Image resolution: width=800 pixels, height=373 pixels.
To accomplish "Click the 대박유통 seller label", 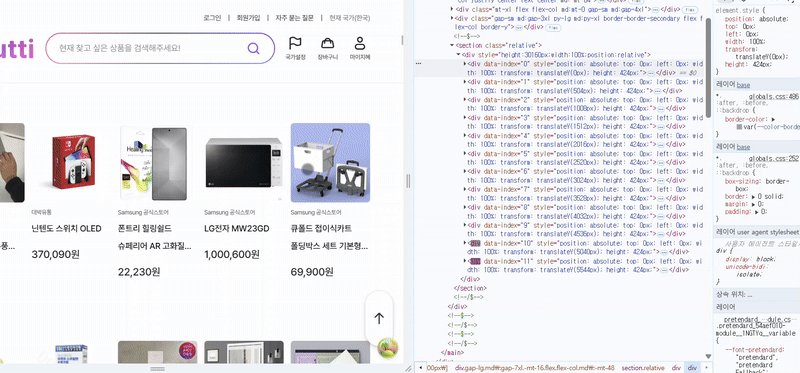I will pos(41,212).
